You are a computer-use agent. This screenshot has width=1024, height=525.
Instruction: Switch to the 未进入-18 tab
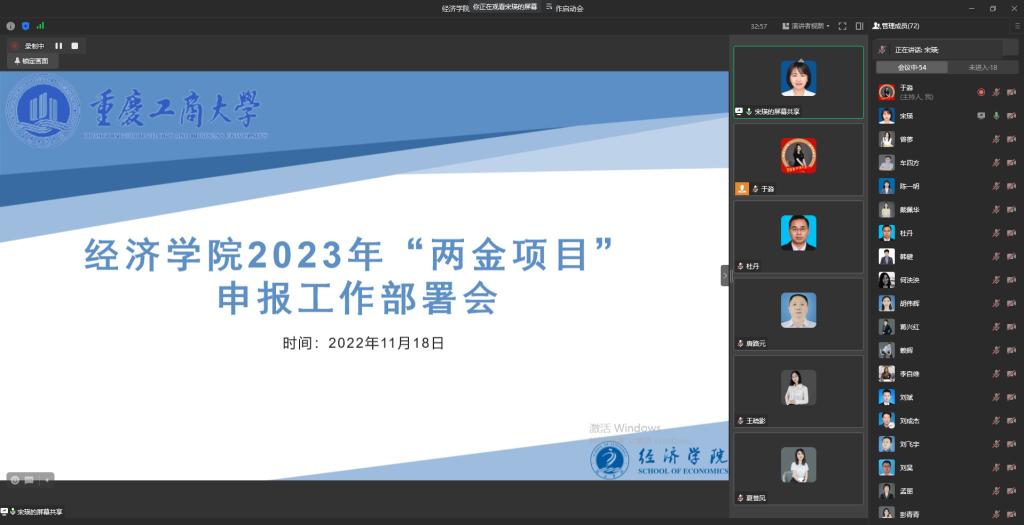coord(982,67)
